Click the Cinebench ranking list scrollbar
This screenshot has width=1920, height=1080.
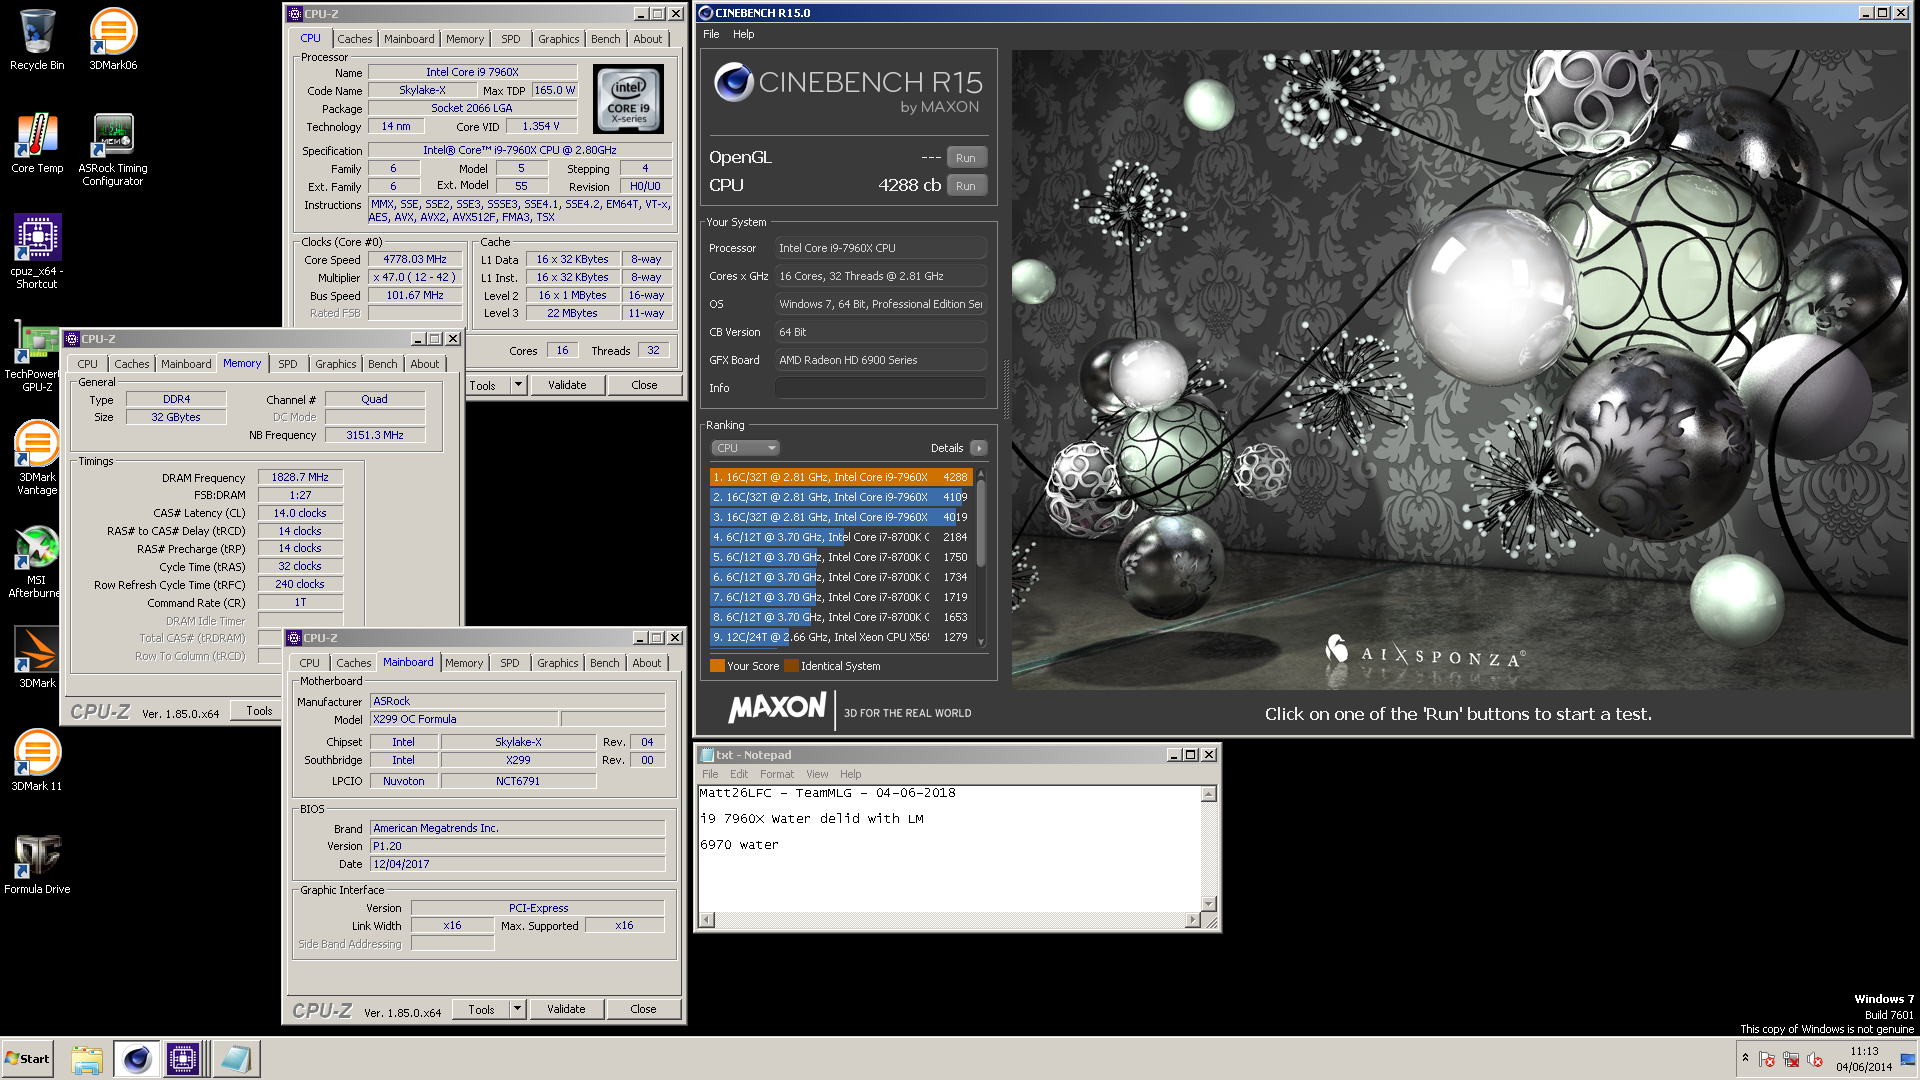coord(981,558)
